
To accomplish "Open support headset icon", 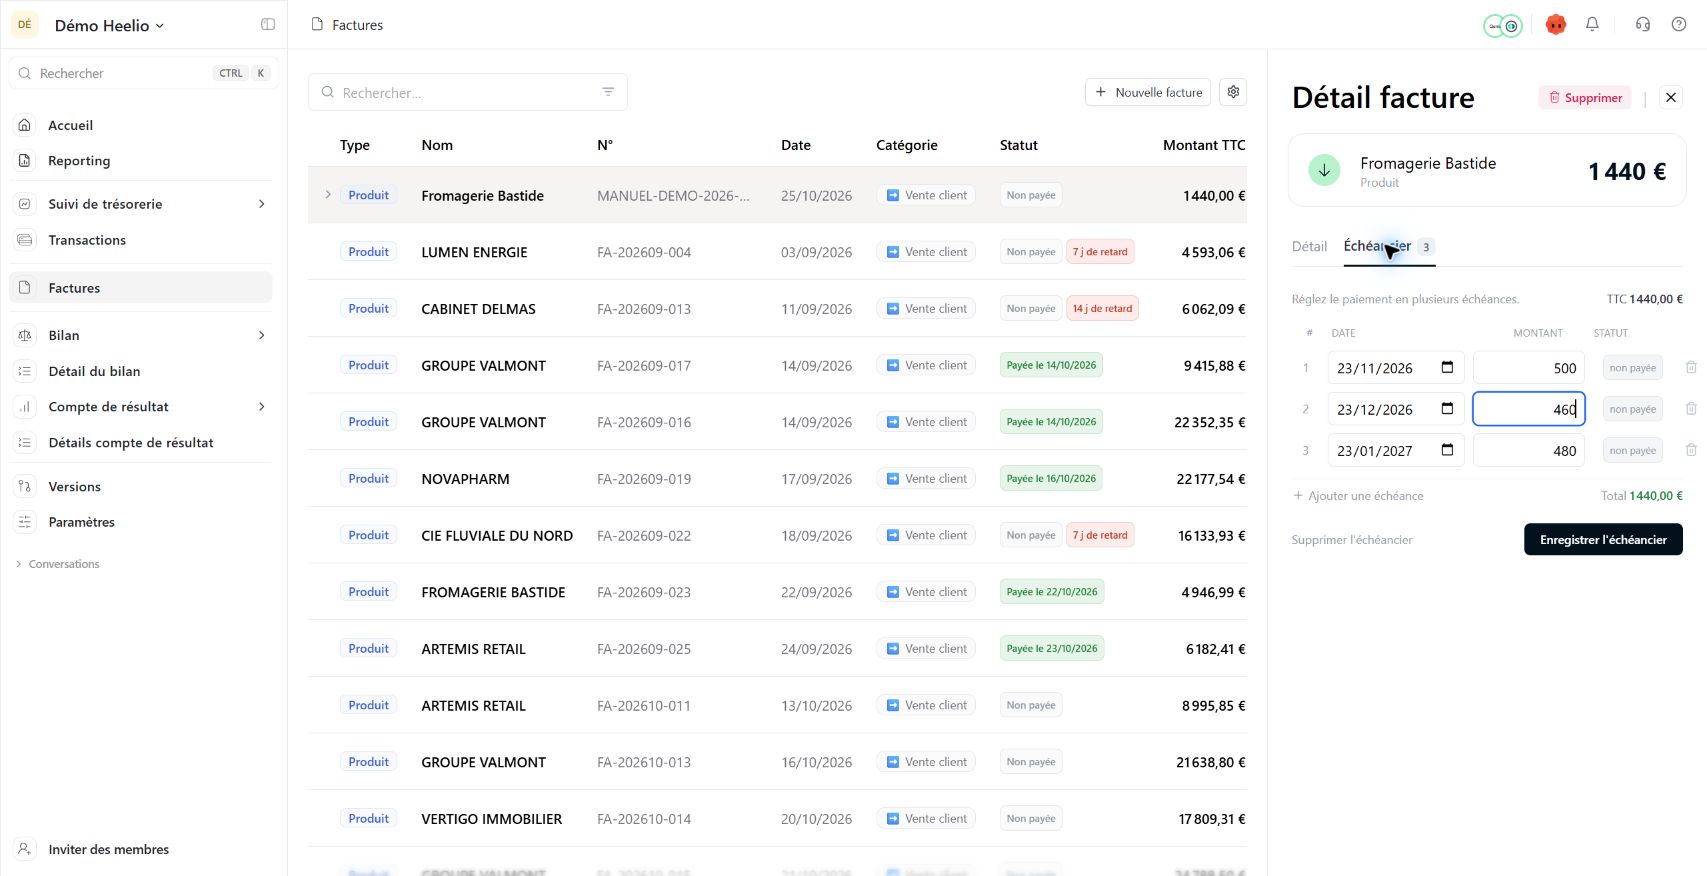I will click(1642, 25).
